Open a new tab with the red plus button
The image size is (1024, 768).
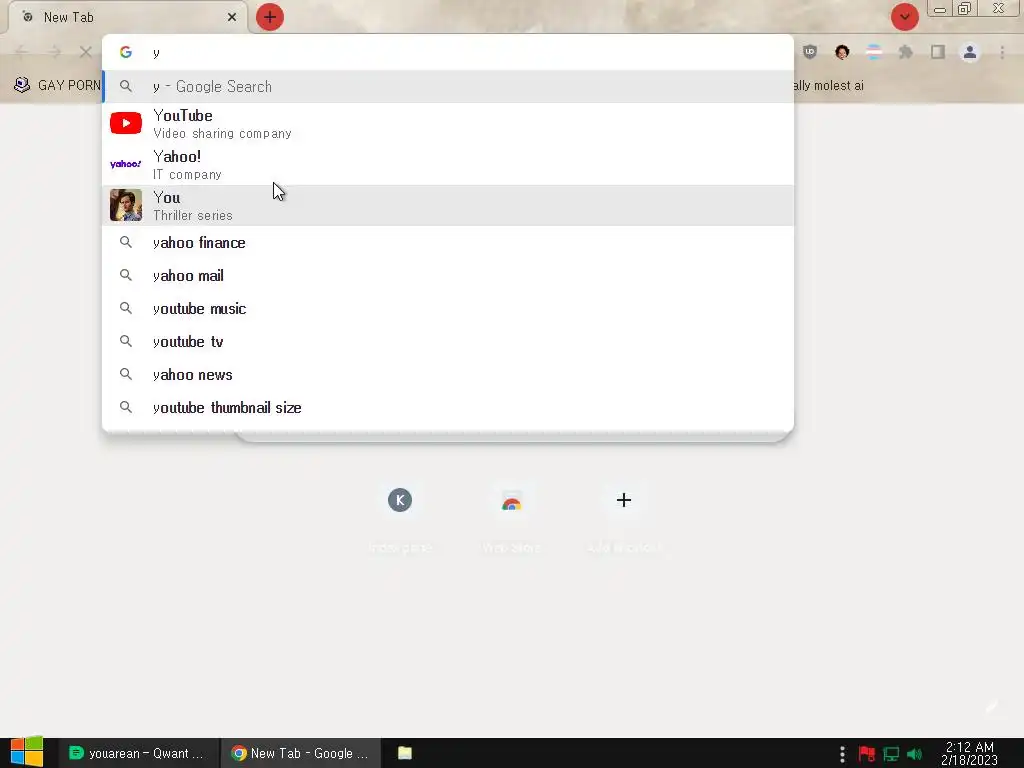[270, 17]
